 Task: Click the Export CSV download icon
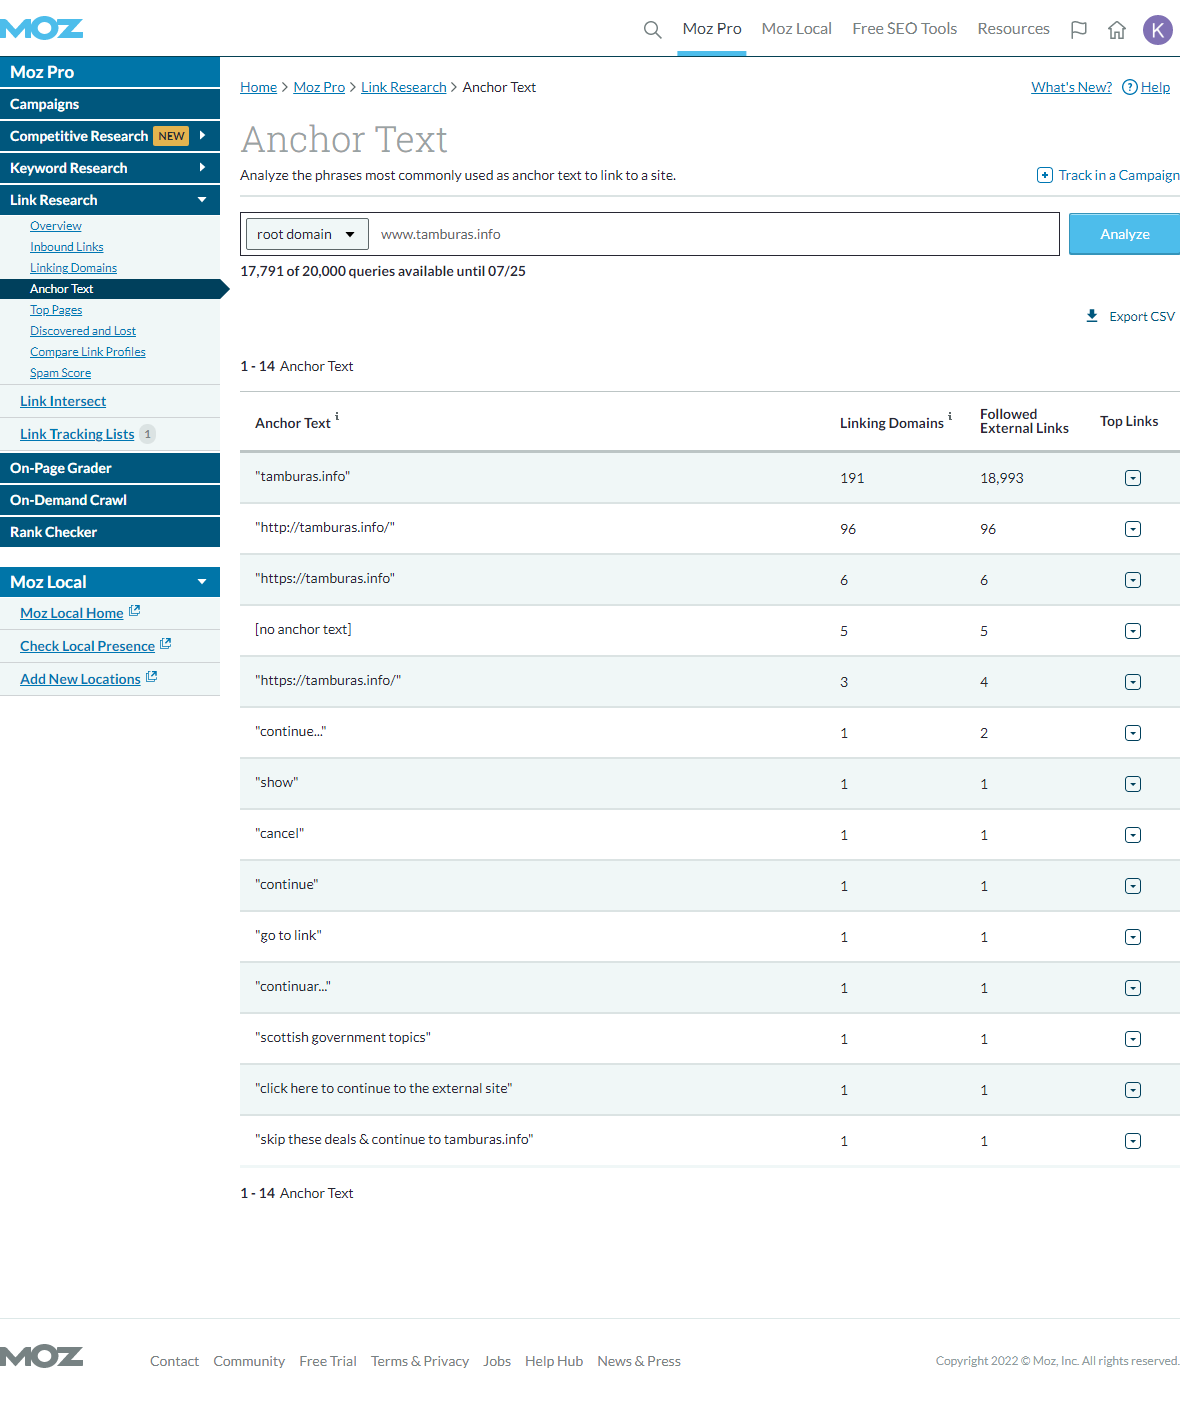pyautogui.click(x=1092, y=316)
